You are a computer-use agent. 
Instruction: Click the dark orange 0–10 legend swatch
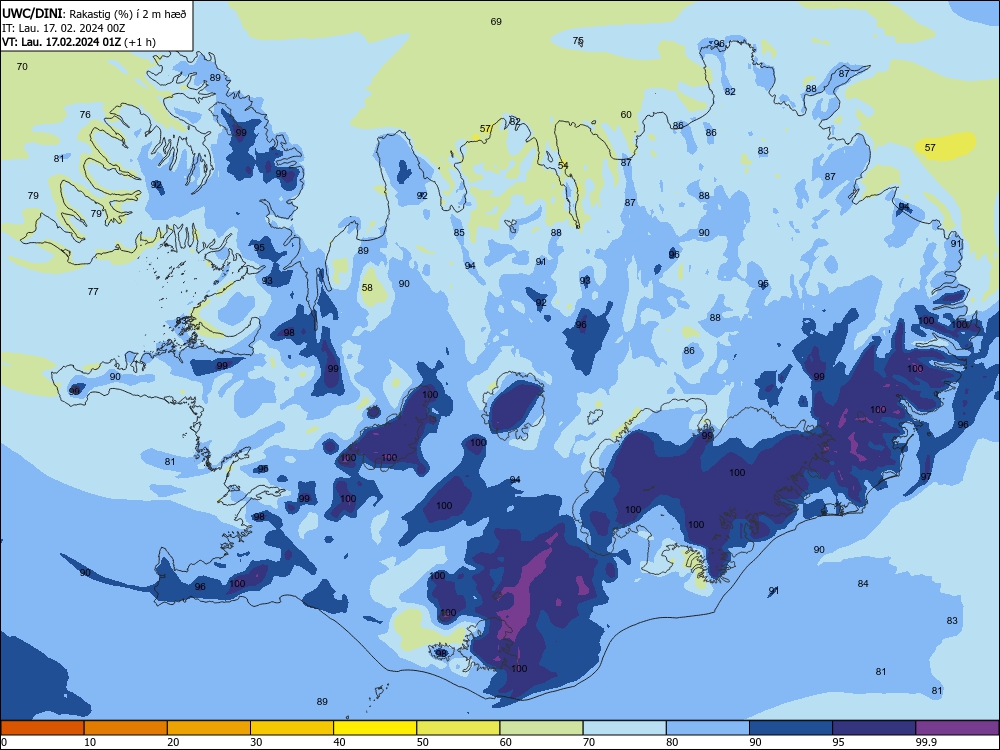point(42,728)
